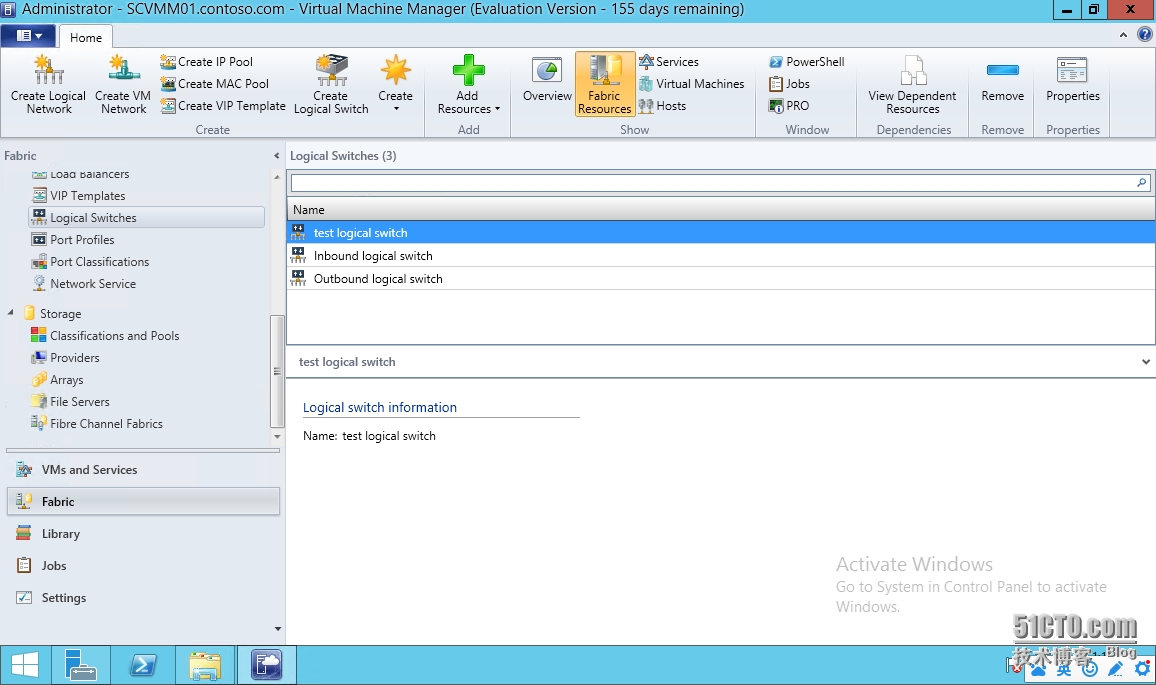Screen dimensions: 1156x685
Task: Select Arrays tree node
Action: (x=58, y=380)
